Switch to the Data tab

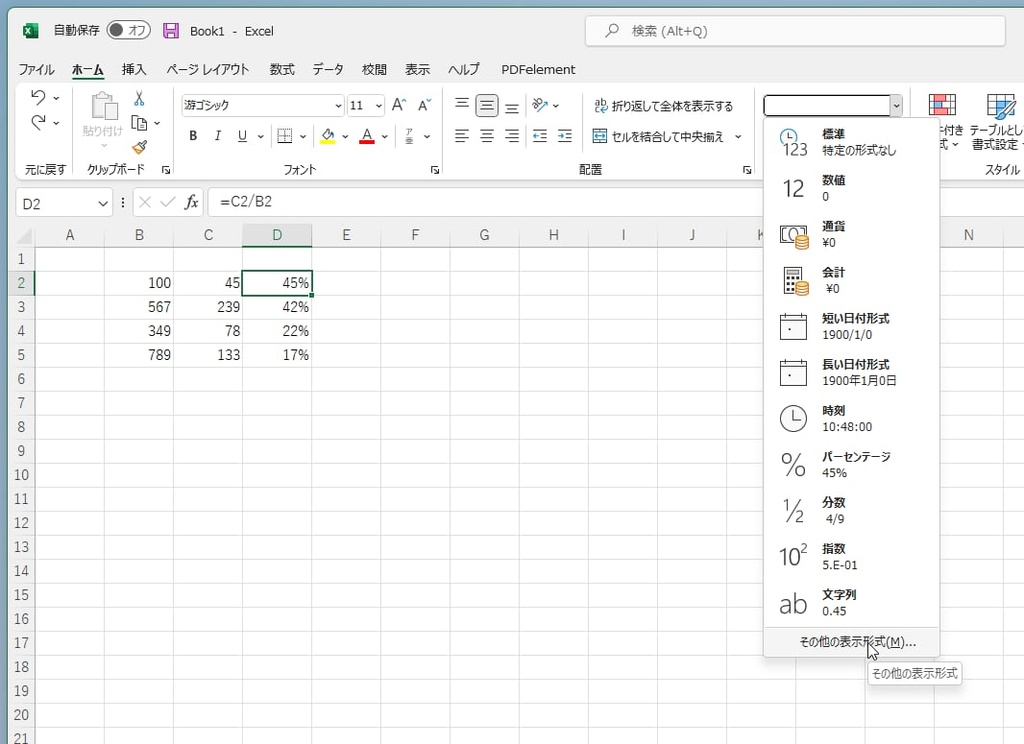coord(328,69)
